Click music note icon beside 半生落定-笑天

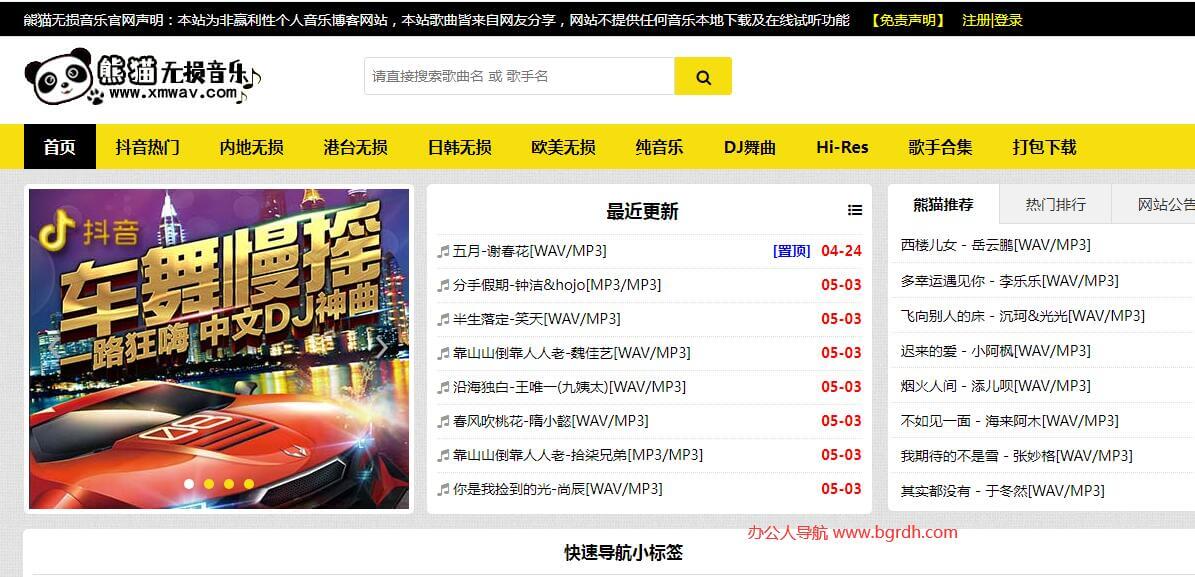(x=443, y=319)
